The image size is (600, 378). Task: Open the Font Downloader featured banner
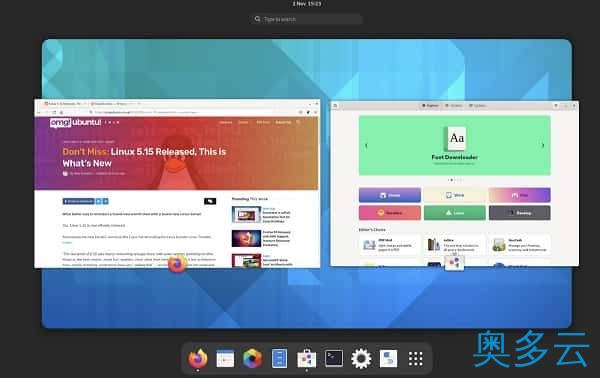pyautogui.click(x=455, y=146)
